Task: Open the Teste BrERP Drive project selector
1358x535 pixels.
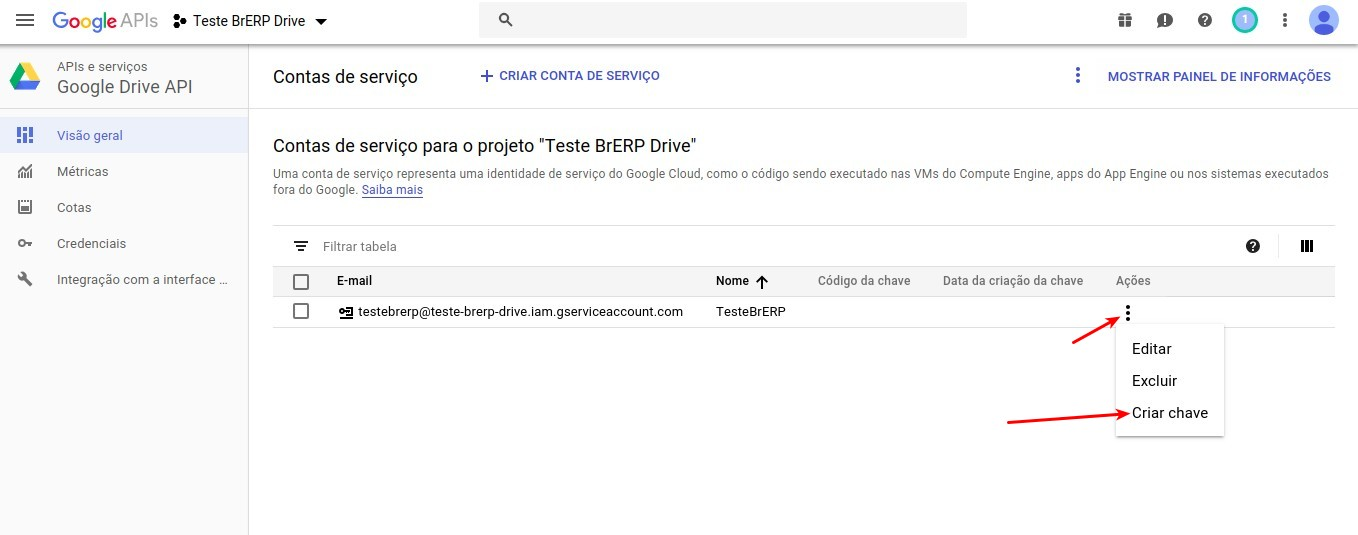Action: pyautogui.click(x=250, y=21)
